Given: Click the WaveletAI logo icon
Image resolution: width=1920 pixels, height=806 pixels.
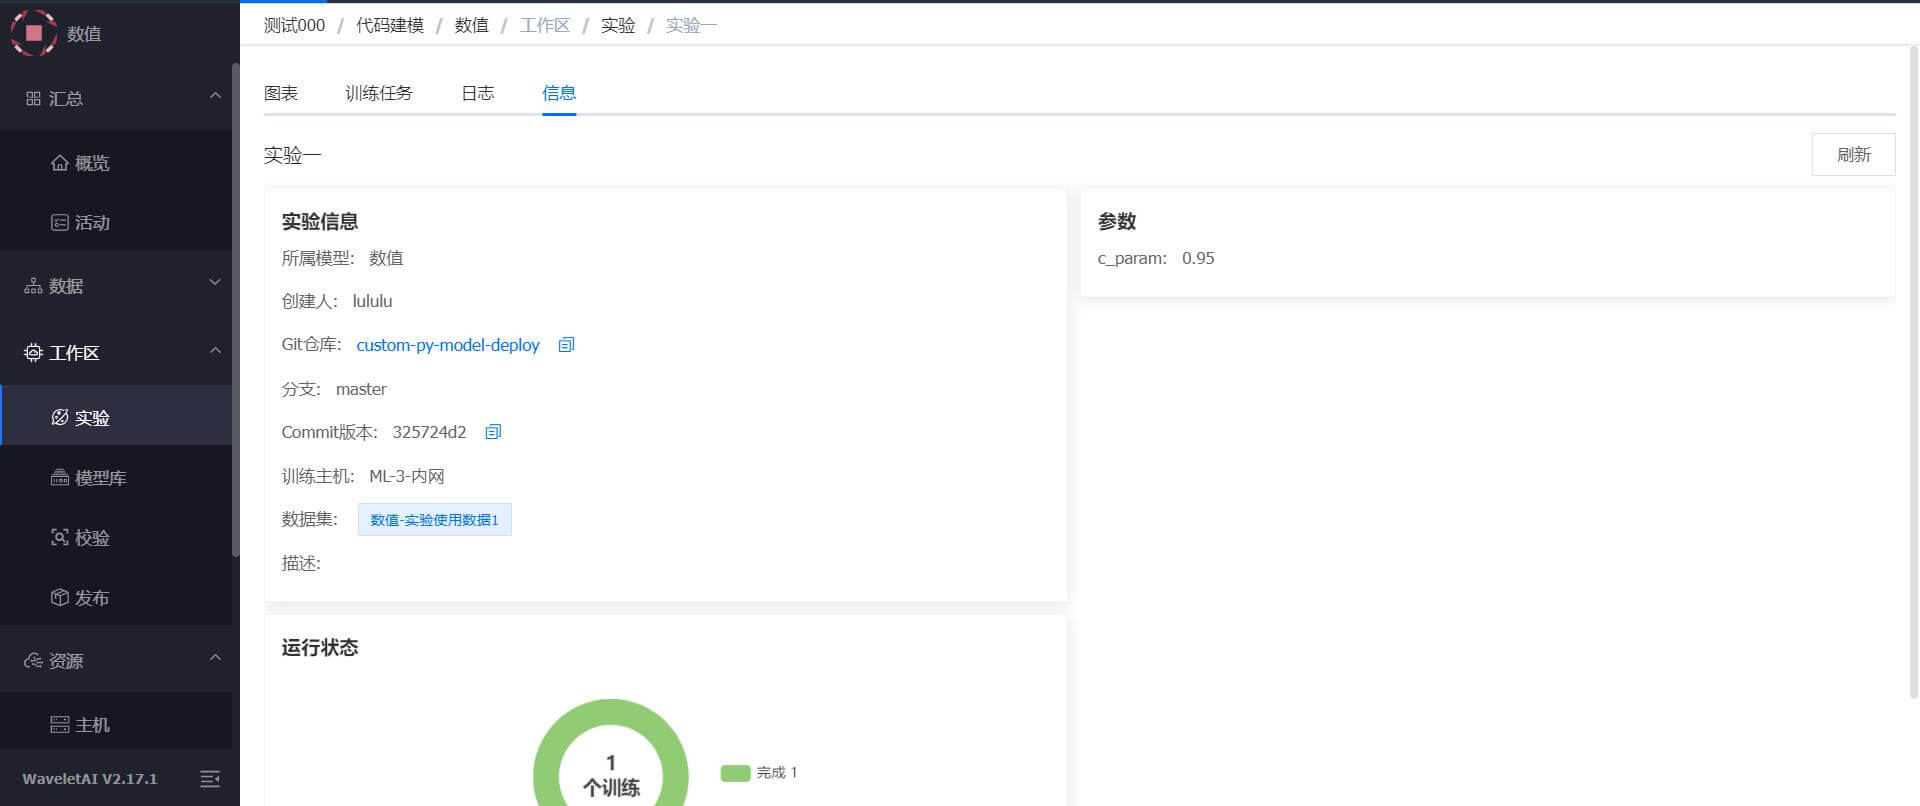Looking at the screenshot, I should pyautogui.click(x=33, y=32).
